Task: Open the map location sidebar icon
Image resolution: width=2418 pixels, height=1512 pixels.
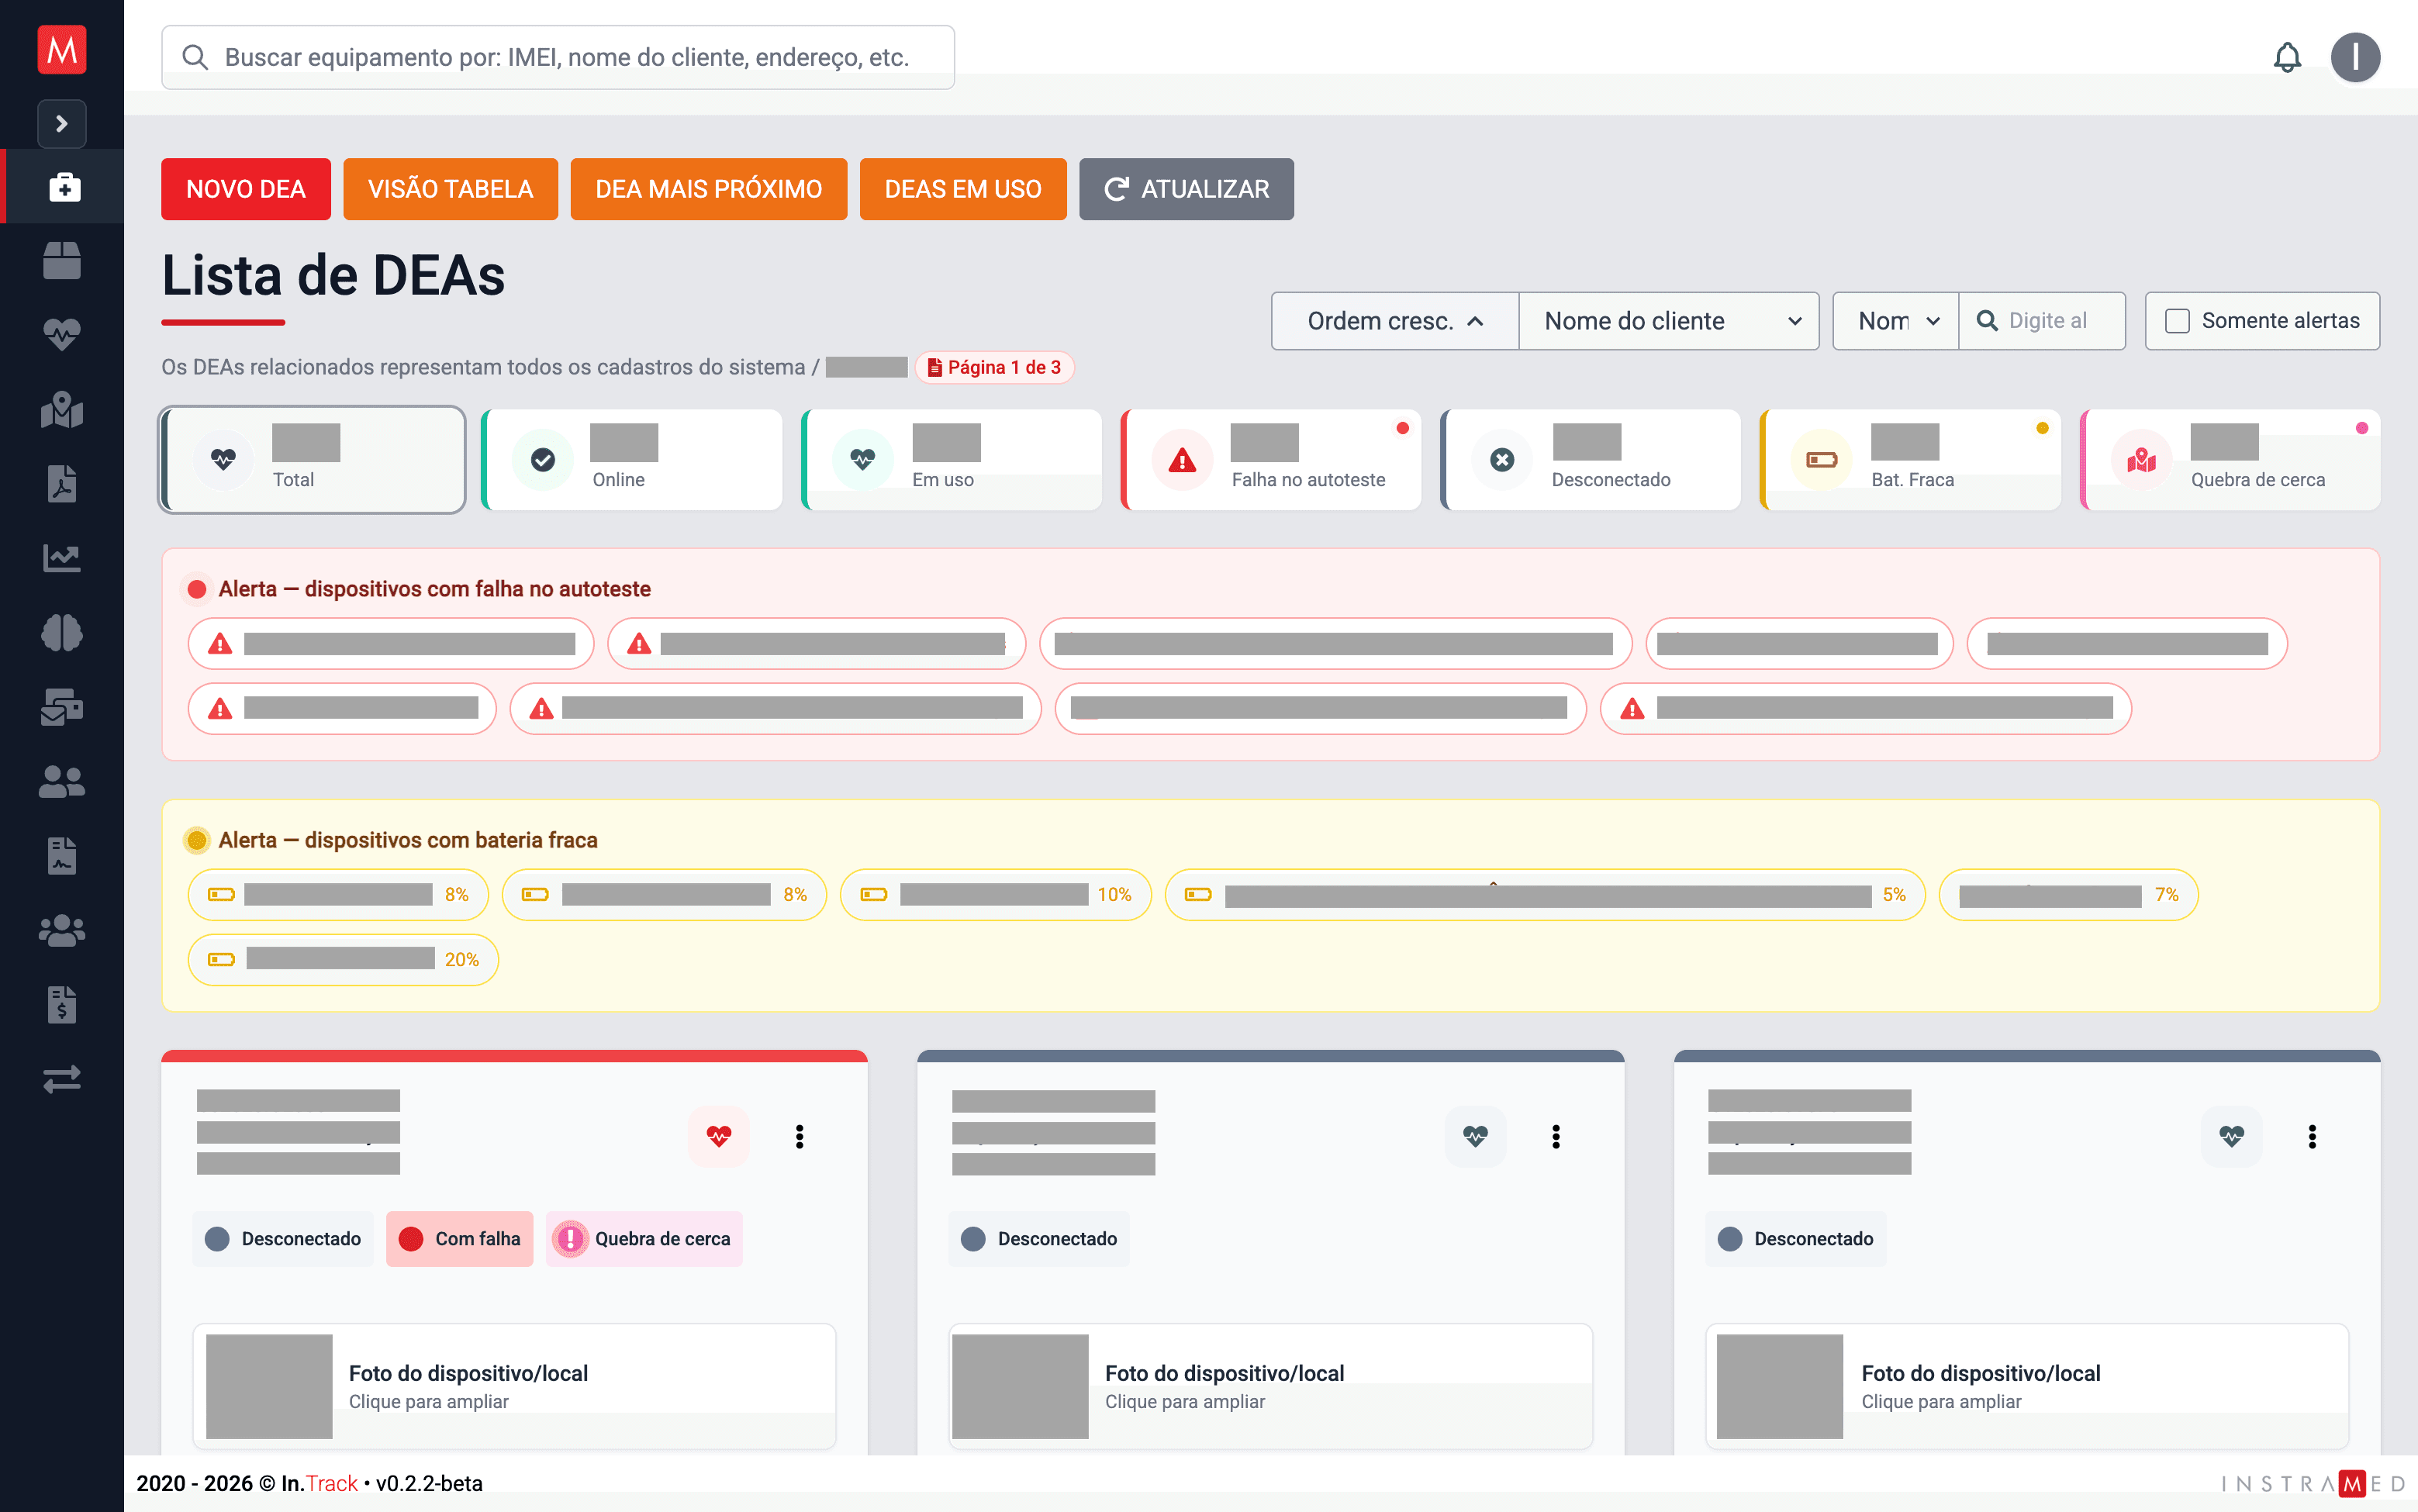Action: [62, 409]
